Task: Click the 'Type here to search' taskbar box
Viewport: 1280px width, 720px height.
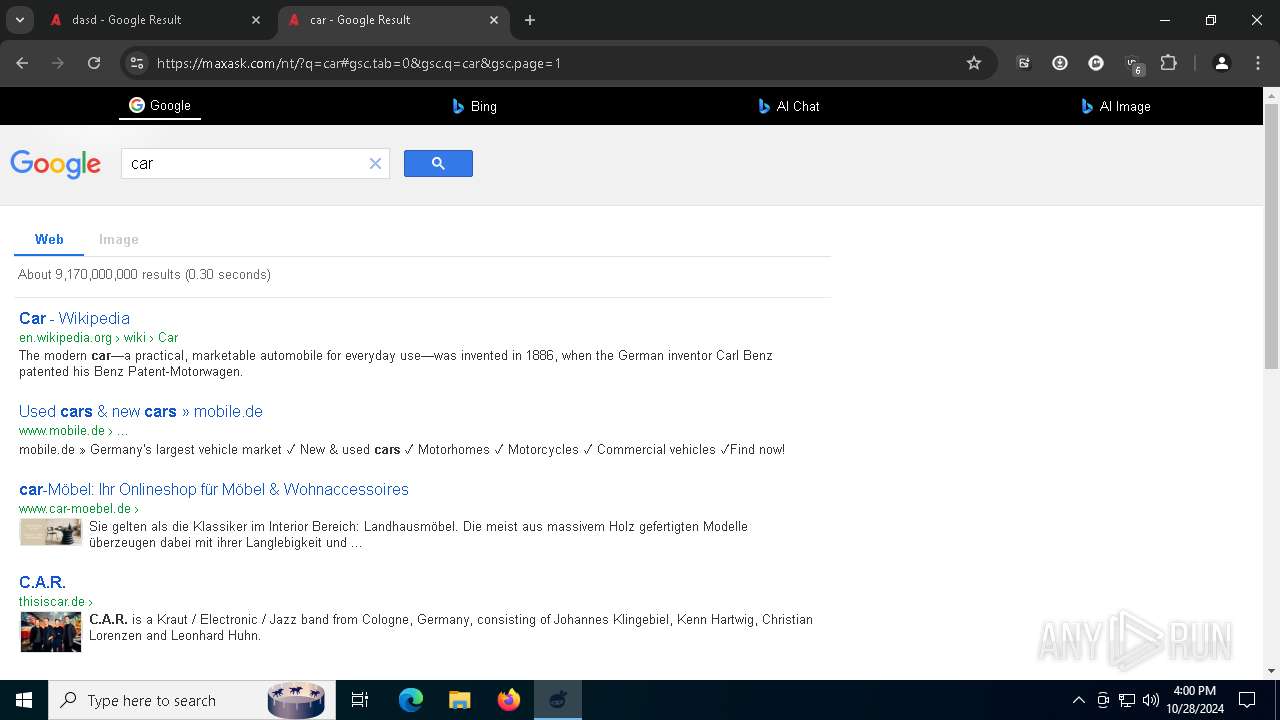Action: point(190,700)
